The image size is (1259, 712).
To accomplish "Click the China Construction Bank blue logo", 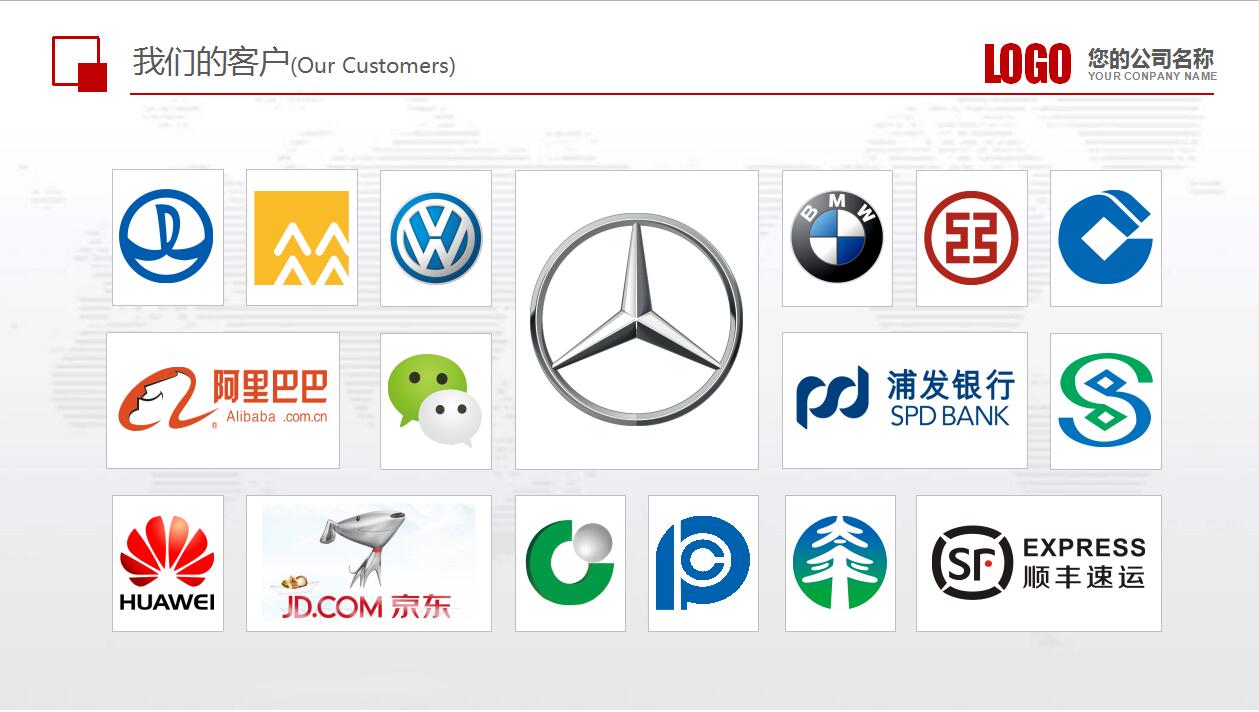I will click(1105, 238).
